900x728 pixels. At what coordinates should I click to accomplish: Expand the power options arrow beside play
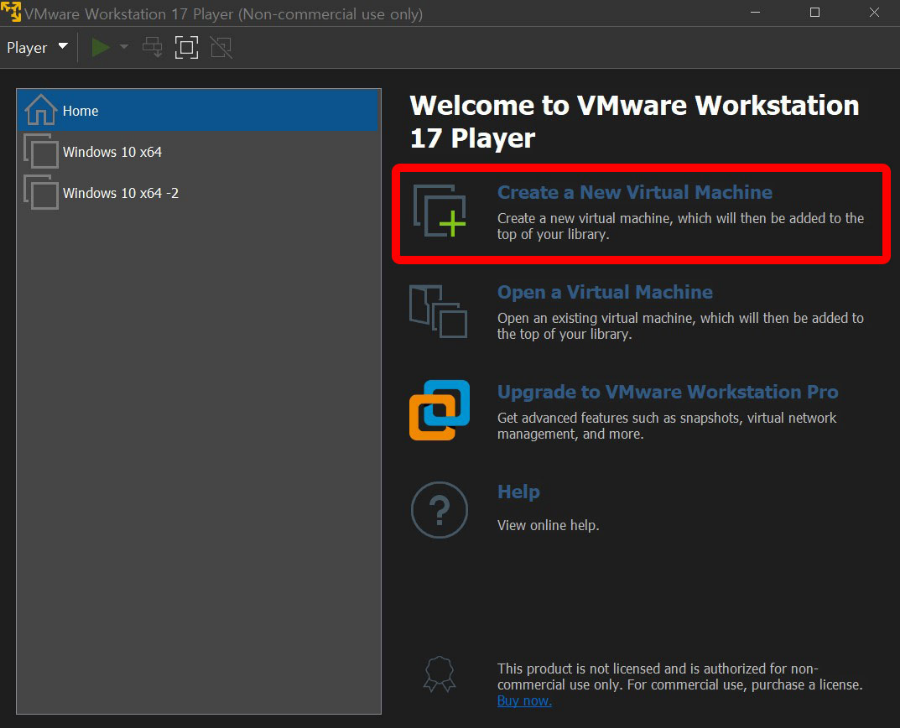point(123,47)
